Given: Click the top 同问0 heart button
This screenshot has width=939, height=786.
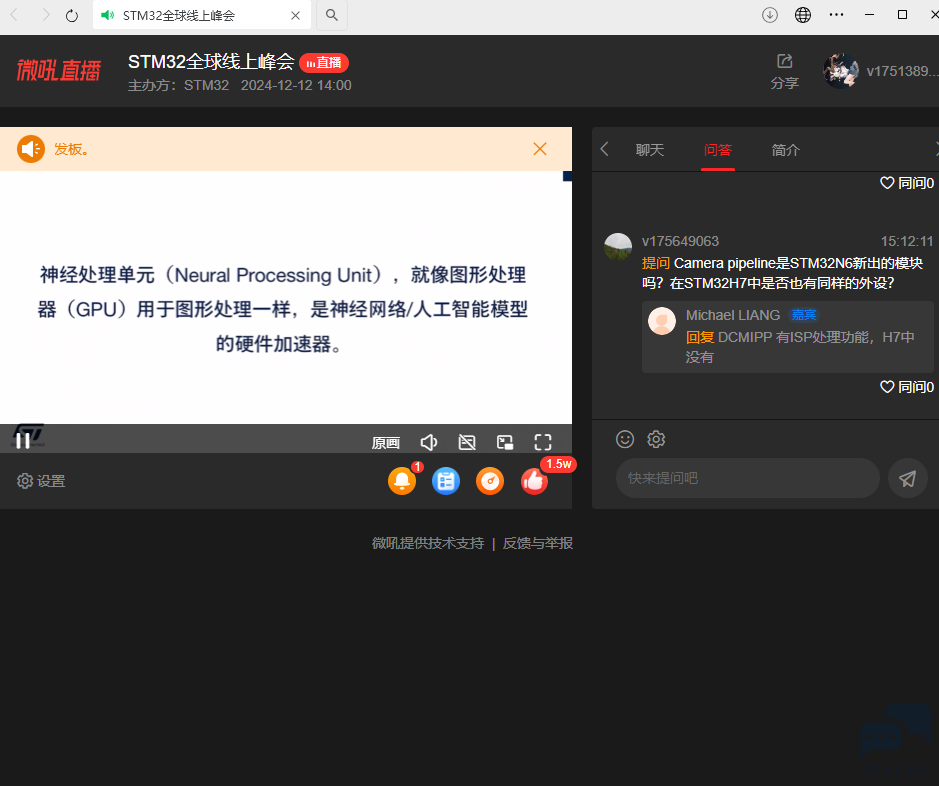Looking at the screenshot, I should (x=907, y=183).
